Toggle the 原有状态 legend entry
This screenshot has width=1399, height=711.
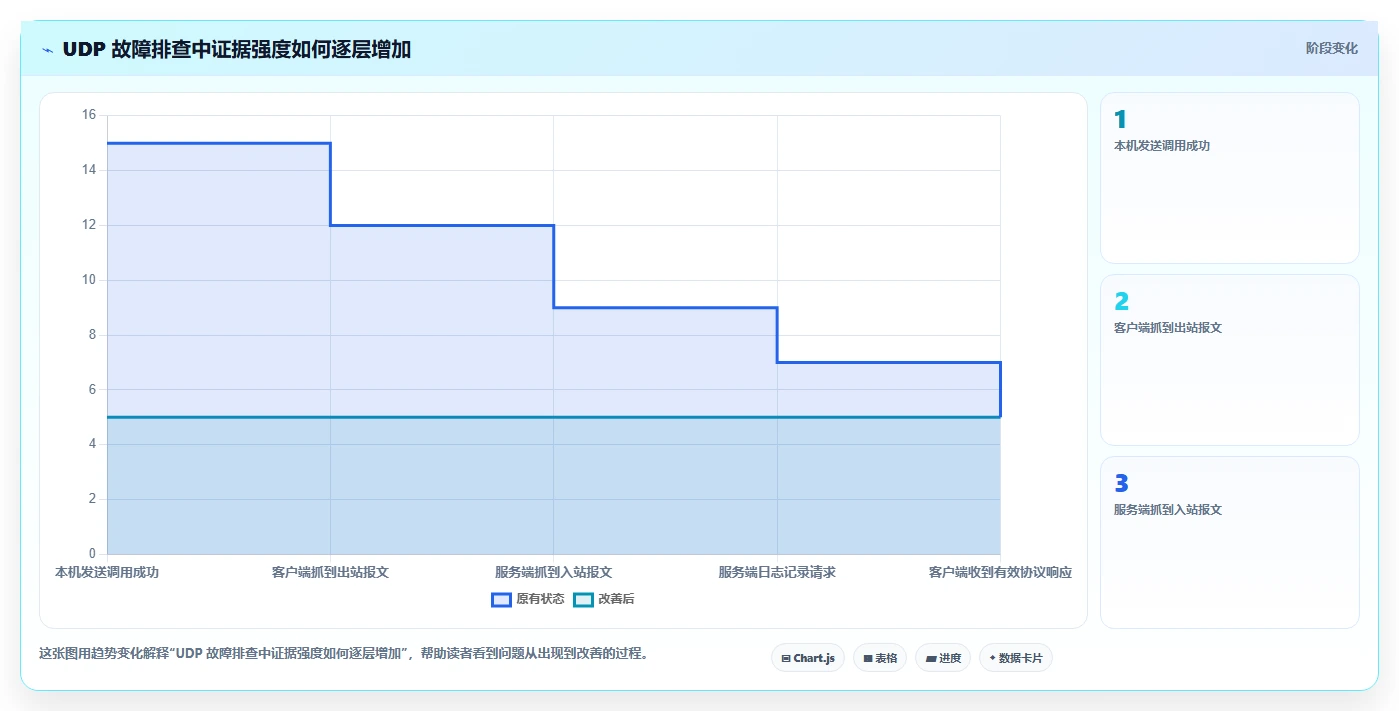[527, 599]
